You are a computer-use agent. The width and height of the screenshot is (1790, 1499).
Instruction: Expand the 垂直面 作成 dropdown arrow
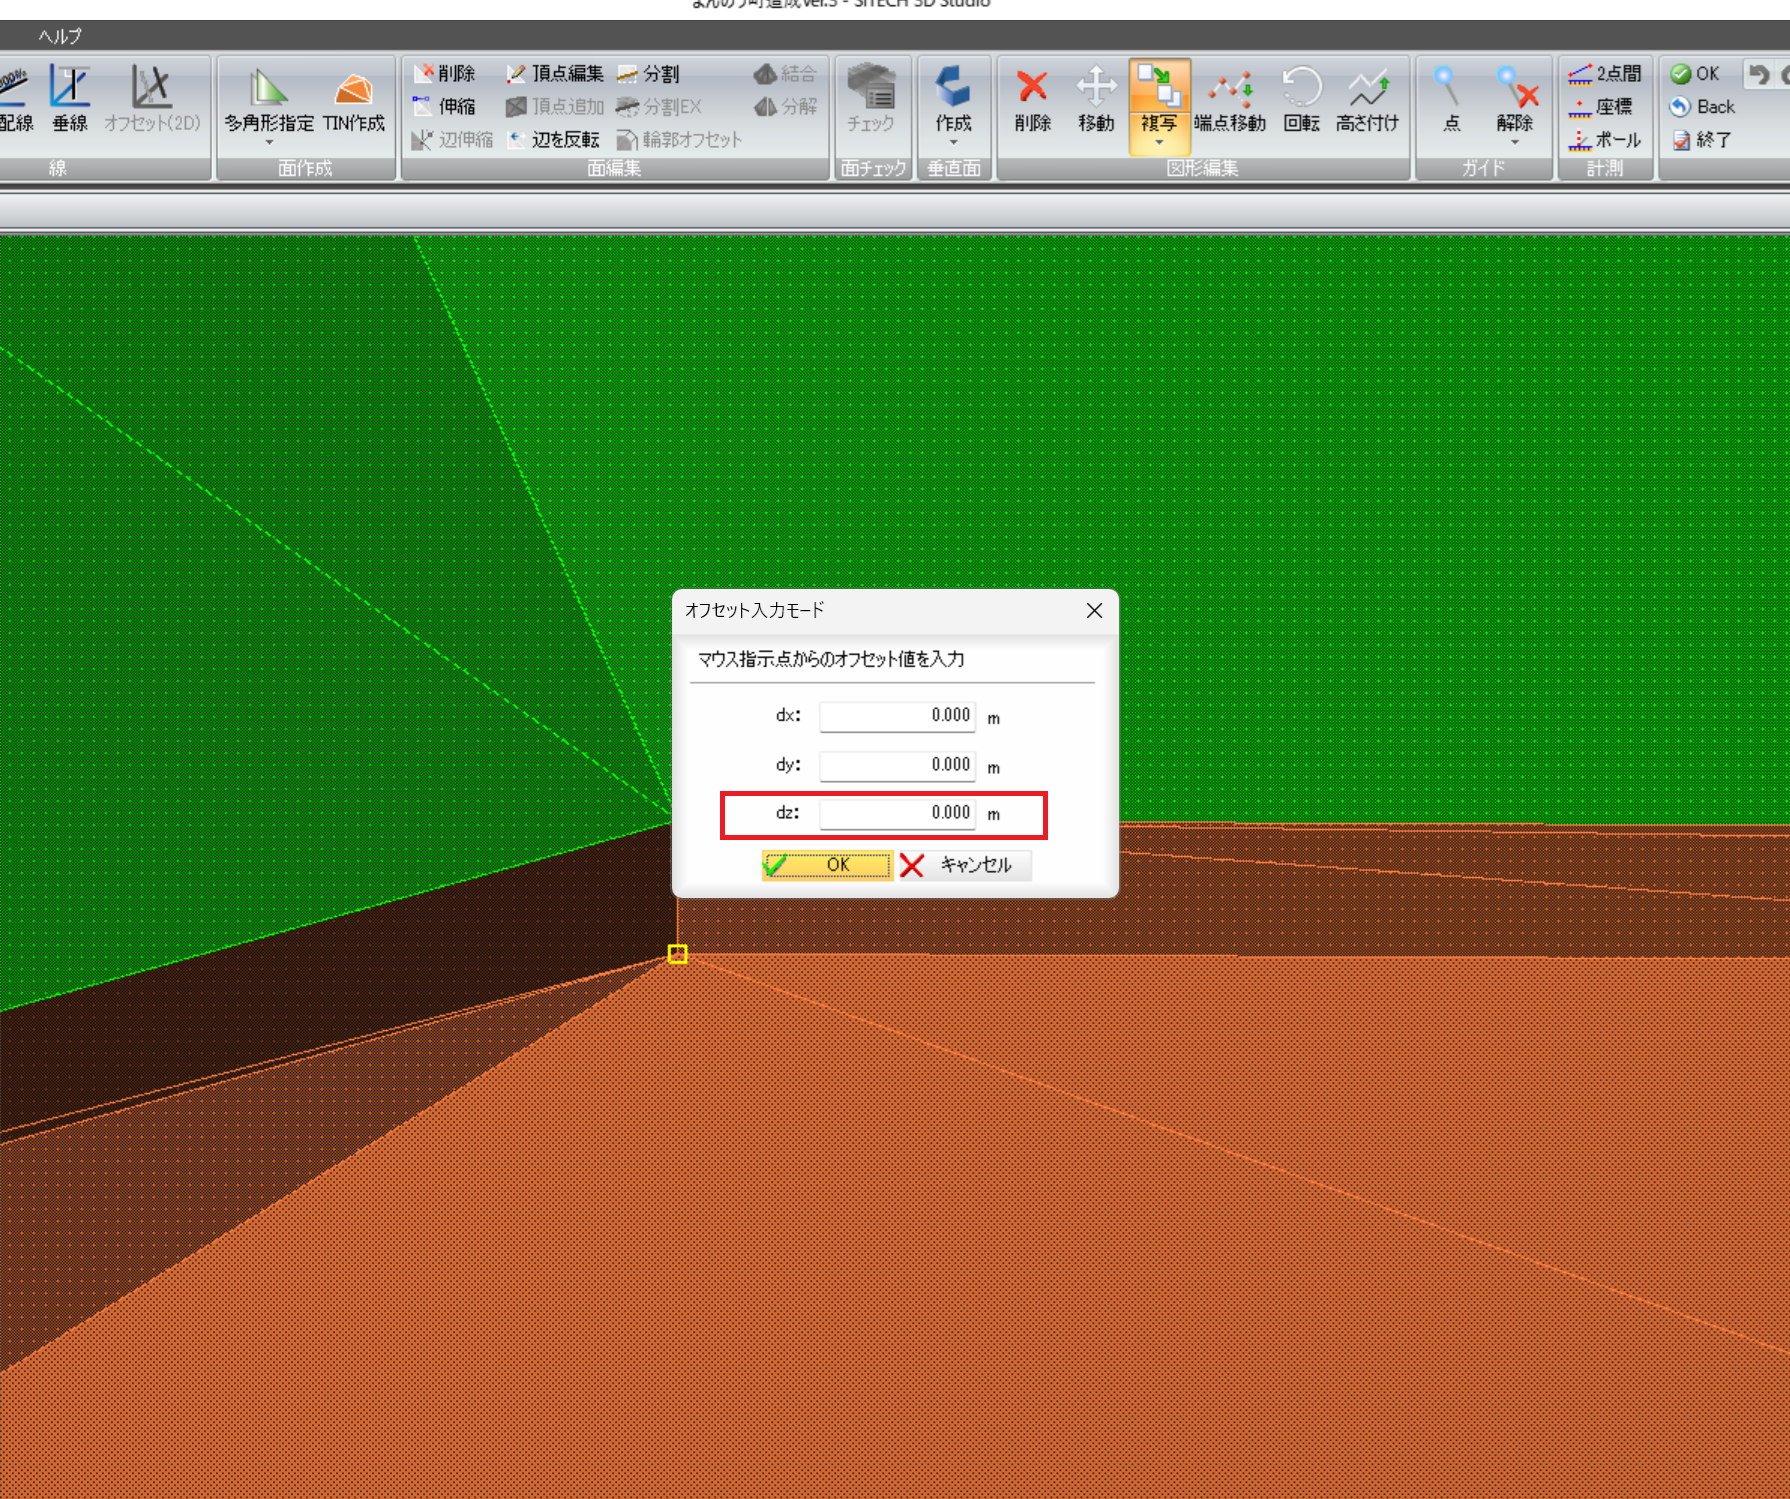click(953, 143)
